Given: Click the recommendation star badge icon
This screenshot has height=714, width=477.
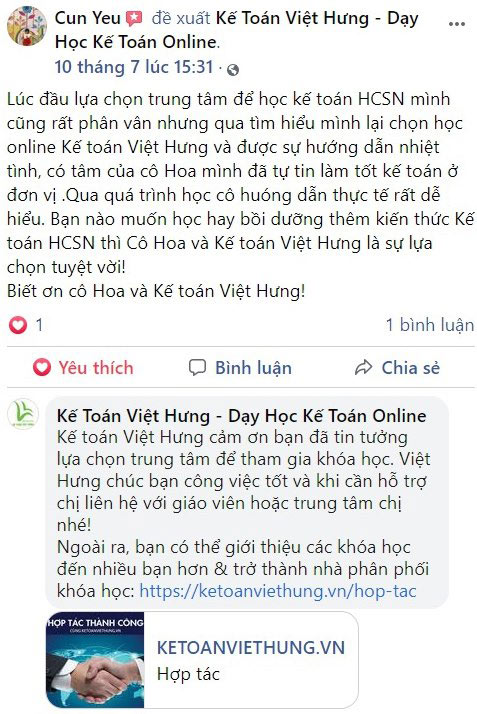Looking at the screenshot, I should [134, 19].
